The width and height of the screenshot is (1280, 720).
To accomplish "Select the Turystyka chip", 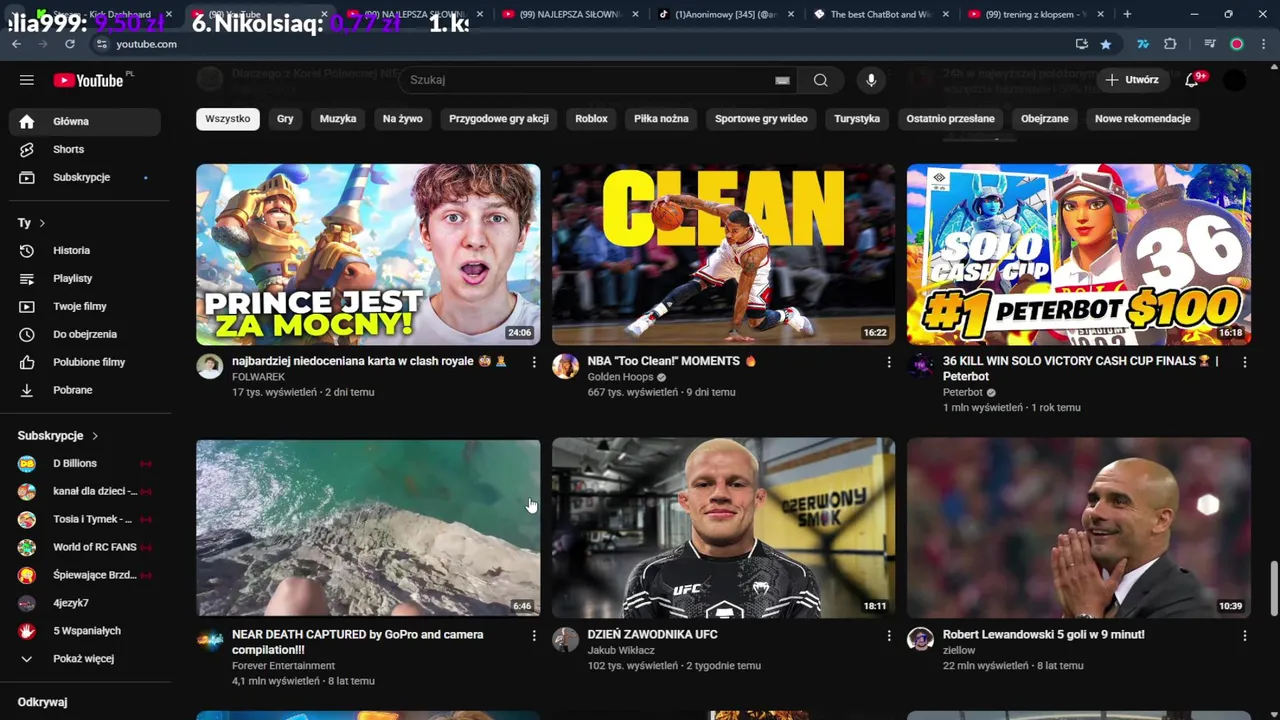I will coord(857,118).
